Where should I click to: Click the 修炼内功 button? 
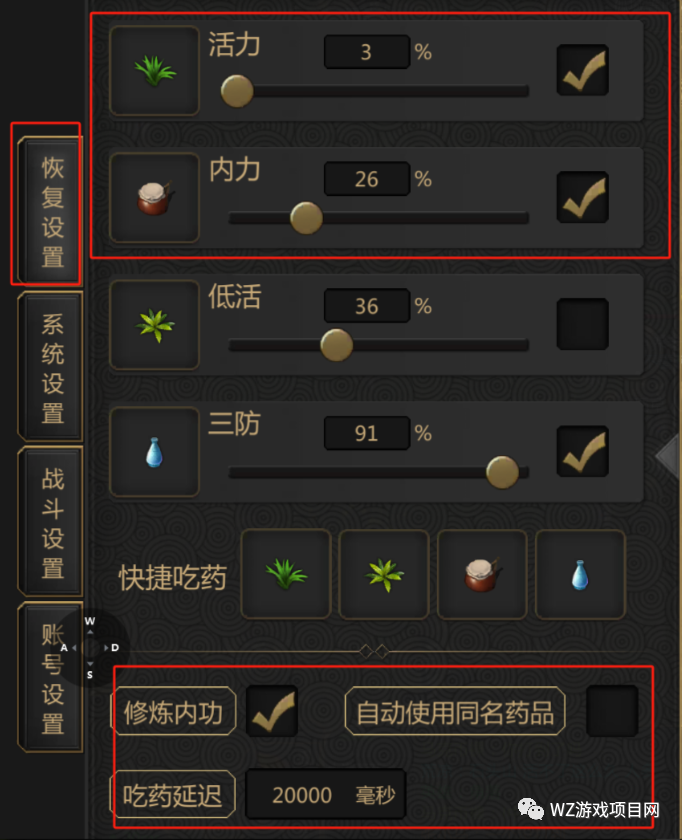174,711
